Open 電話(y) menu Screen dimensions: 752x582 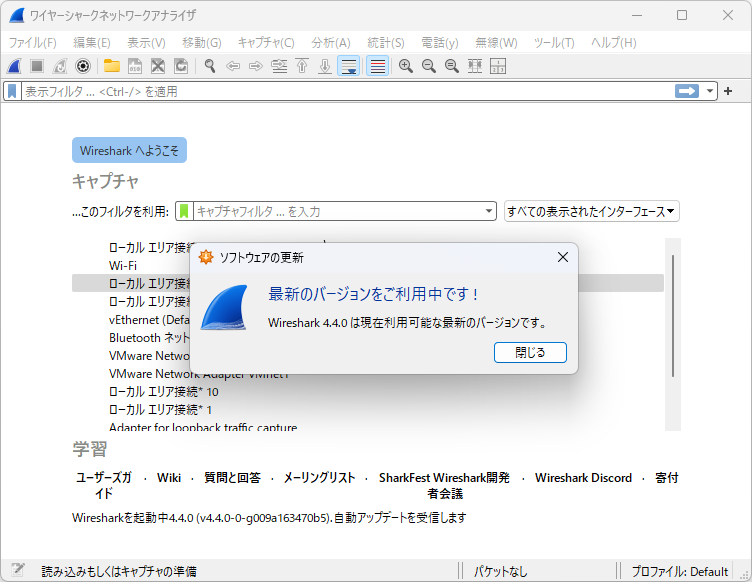click(x=440, y=43)
